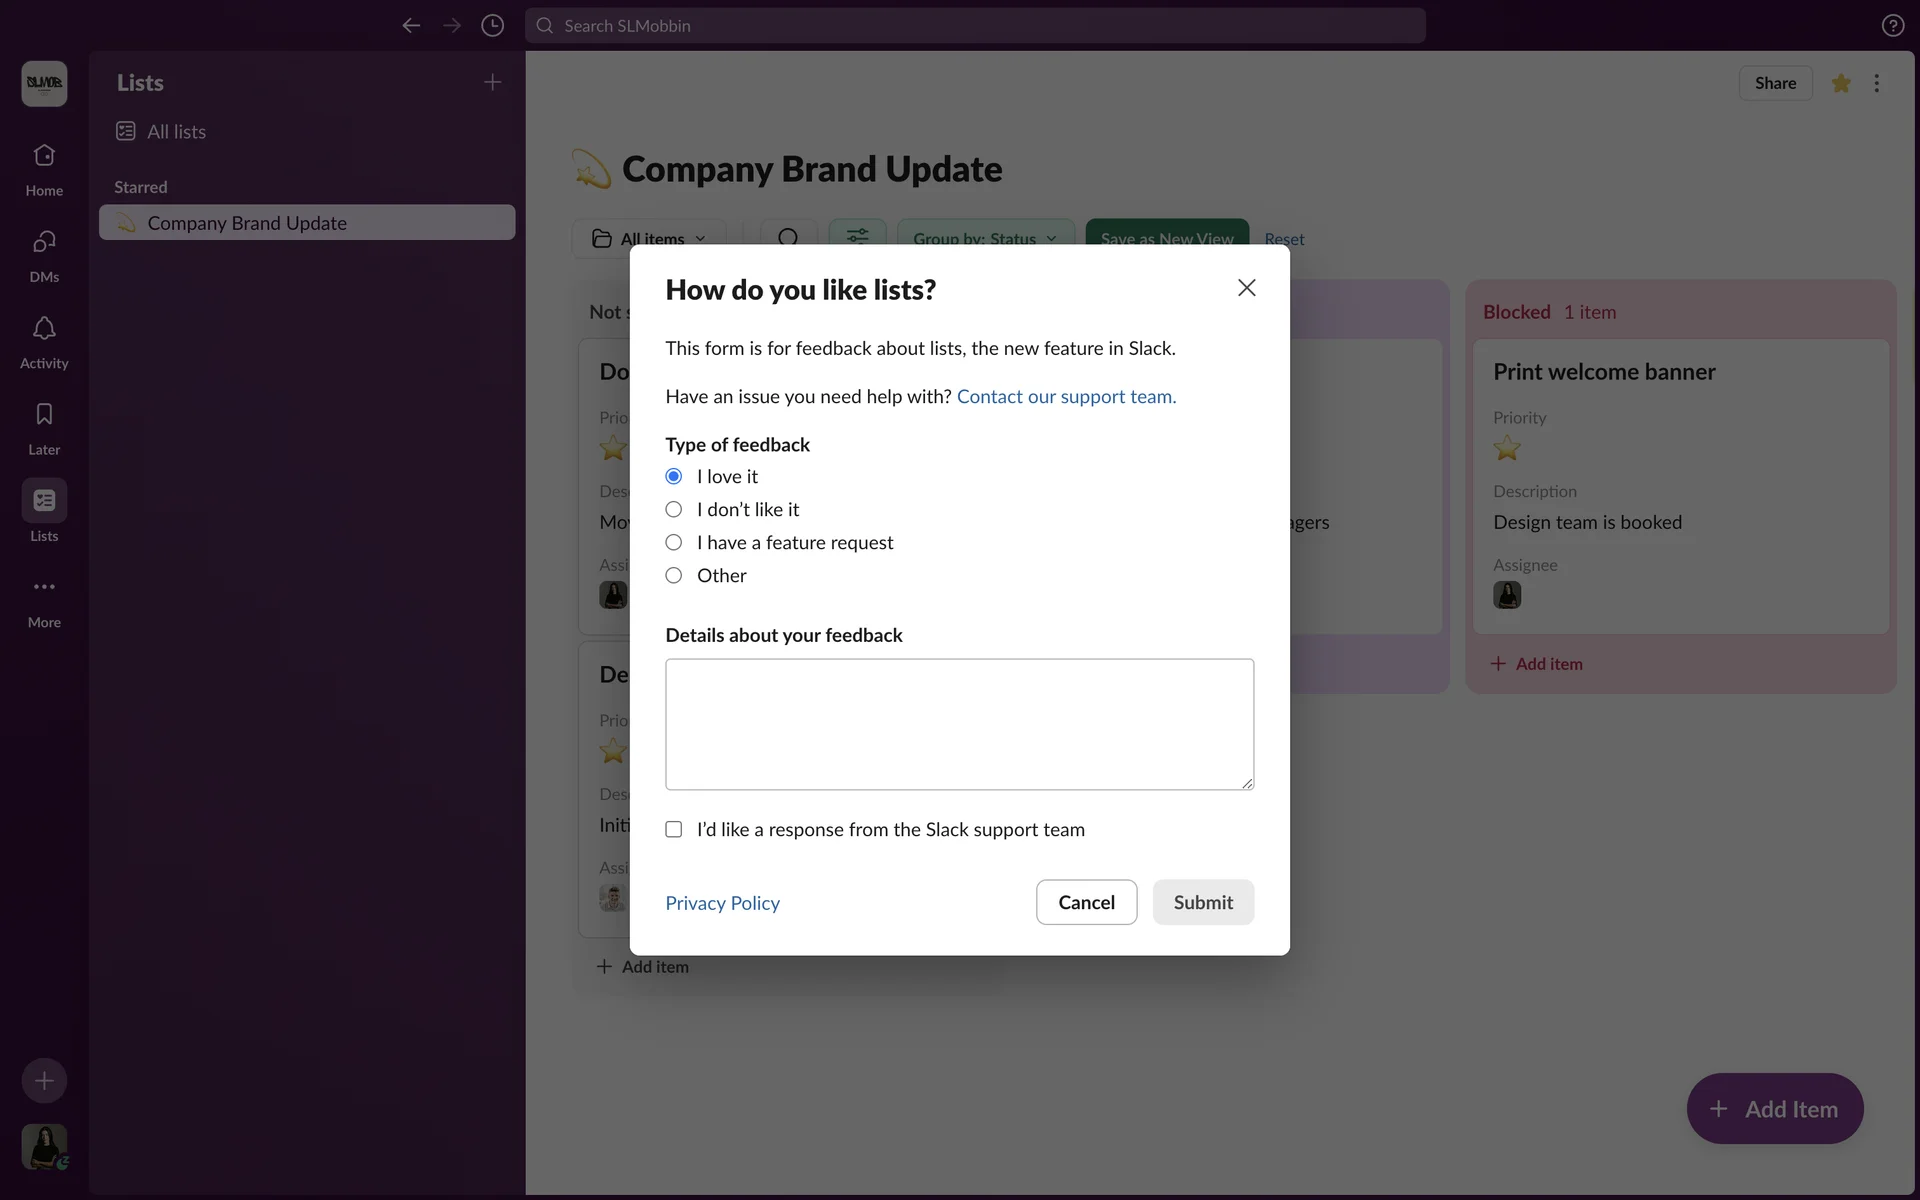Screen dimensions: 1920x1200
Task: Open the three-dot list options menu
Action: (1876, 84)
